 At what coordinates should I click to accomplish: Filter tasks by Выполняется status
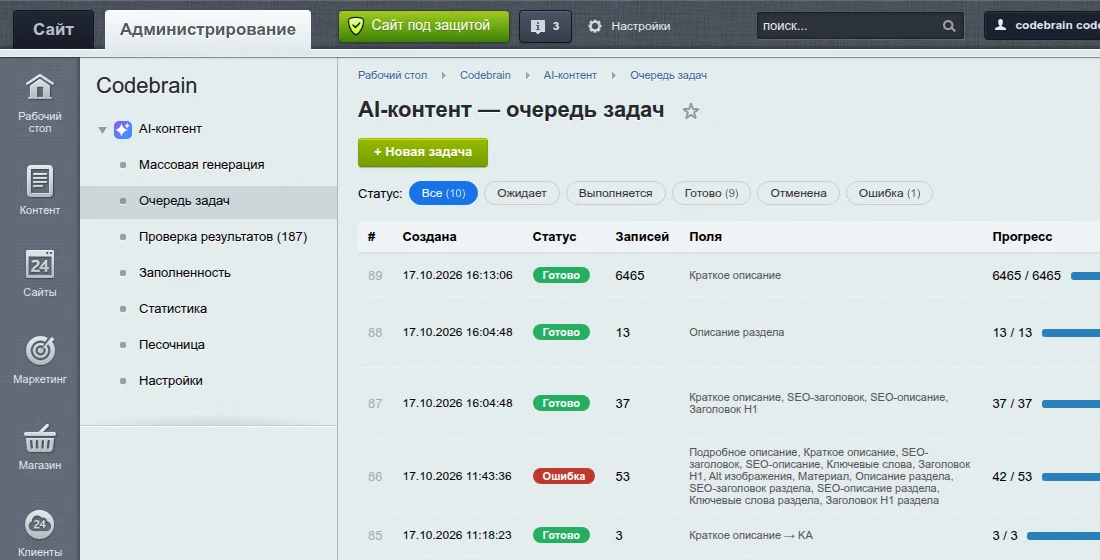(x=615, y=193)
